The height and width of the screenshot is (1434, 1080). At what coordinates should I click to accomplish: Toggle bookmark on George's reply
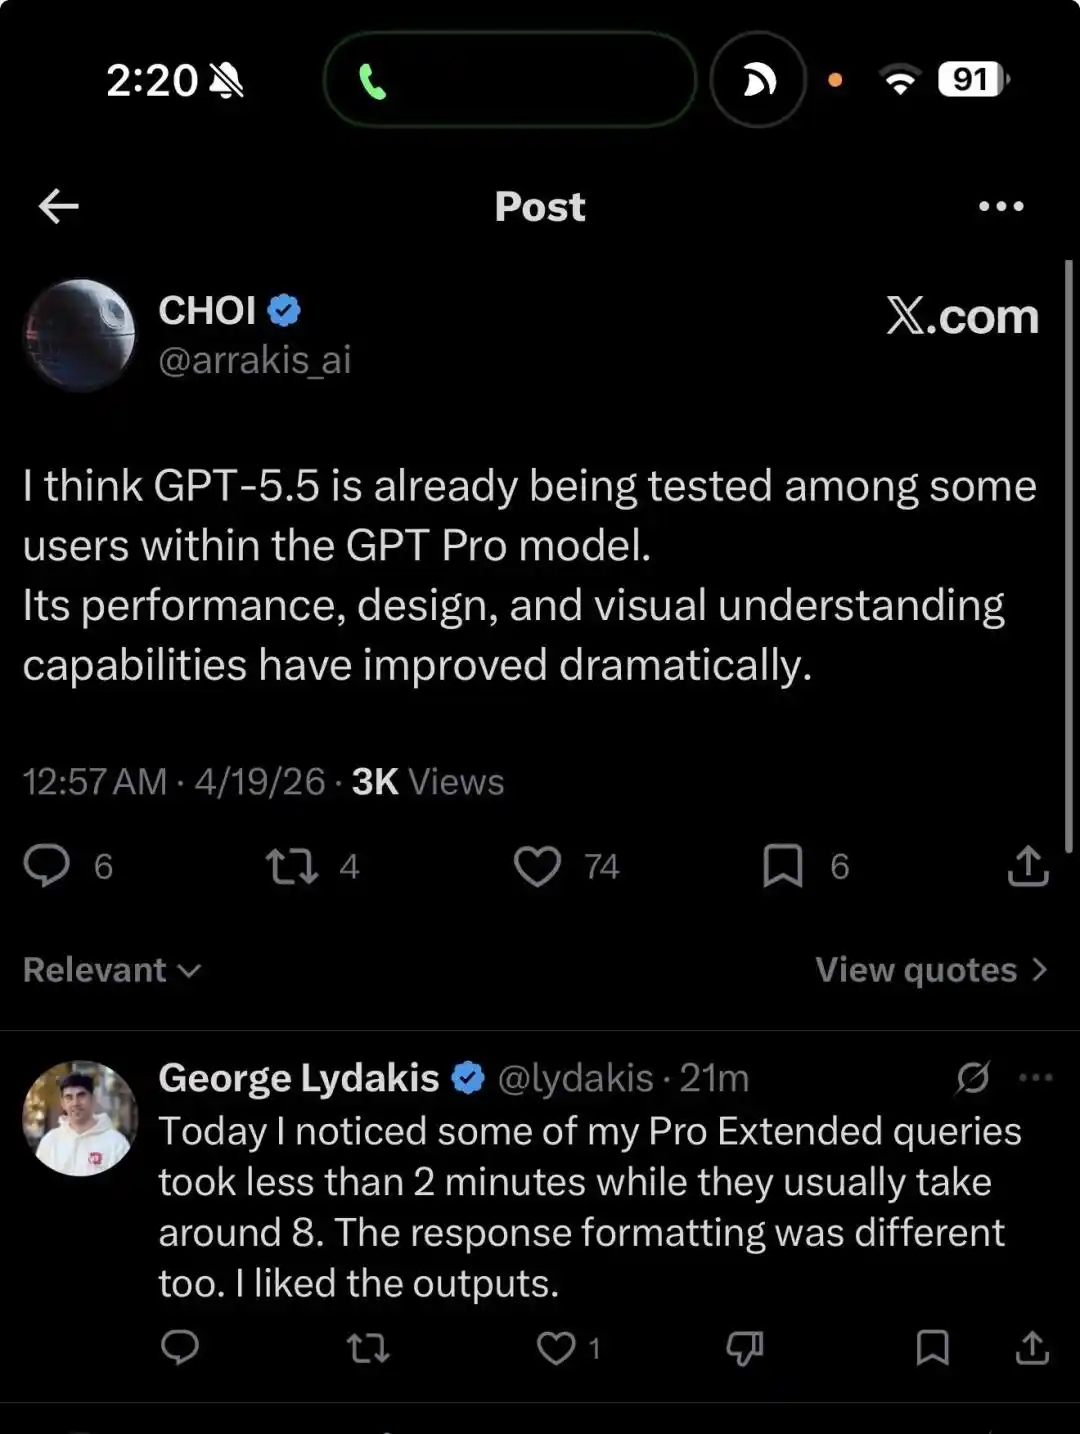pyautogui.click(x=931, y=1348)
